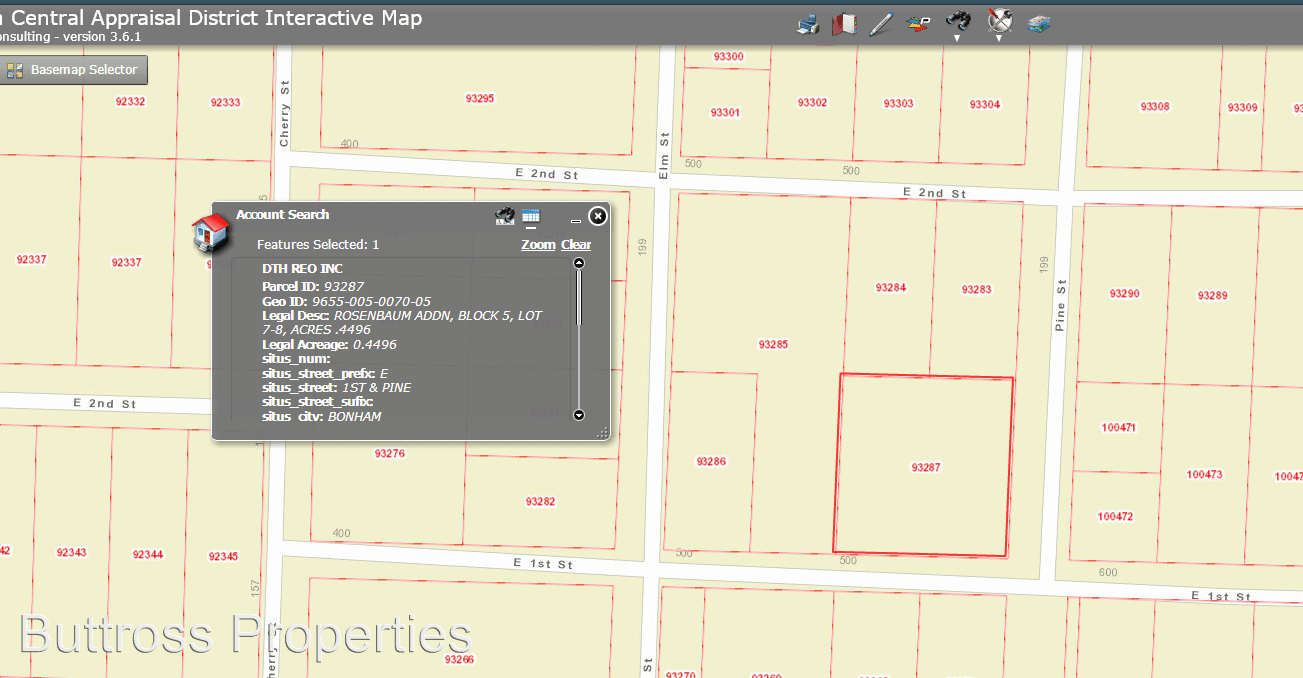Image resolution: width=1303 pixels, height=678 pixels.
Task: Click the colored arrows 'P' toolbar icon
Action: pos(918,24)
